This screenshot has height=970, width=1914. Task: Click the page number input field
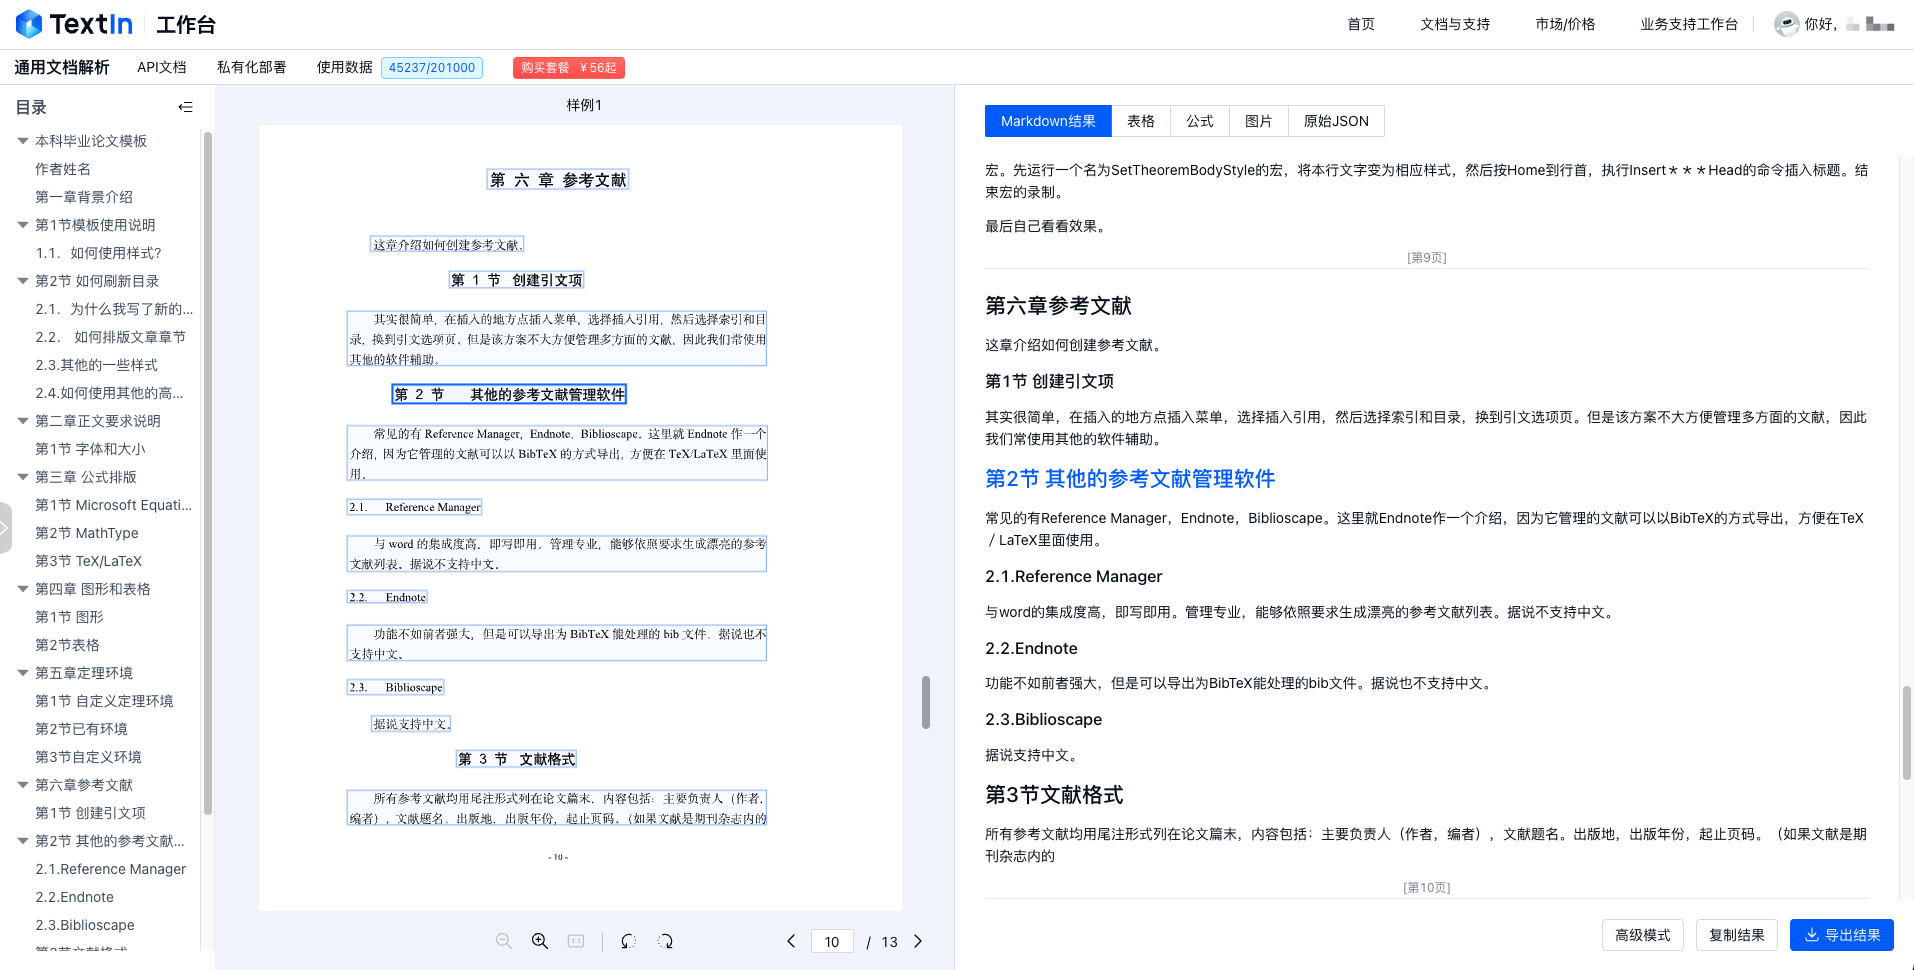831,942
